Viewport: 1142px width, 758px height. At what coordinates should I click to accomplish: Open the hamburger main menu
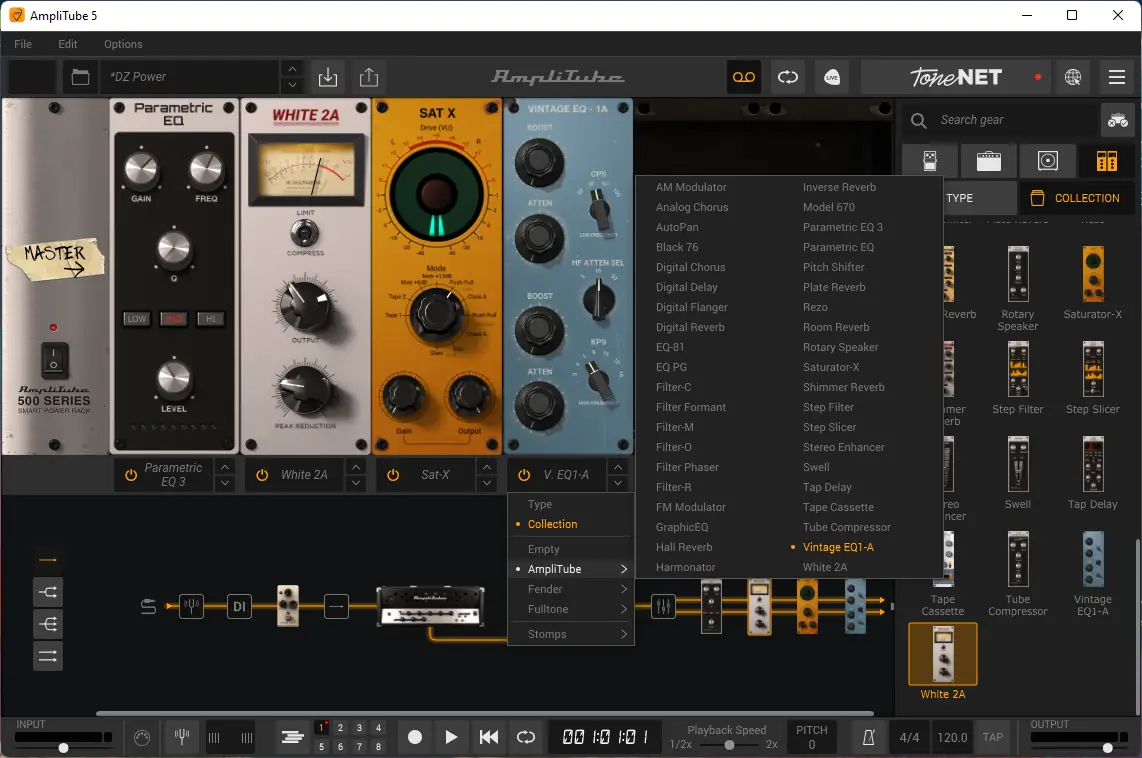pos(1117,77)
